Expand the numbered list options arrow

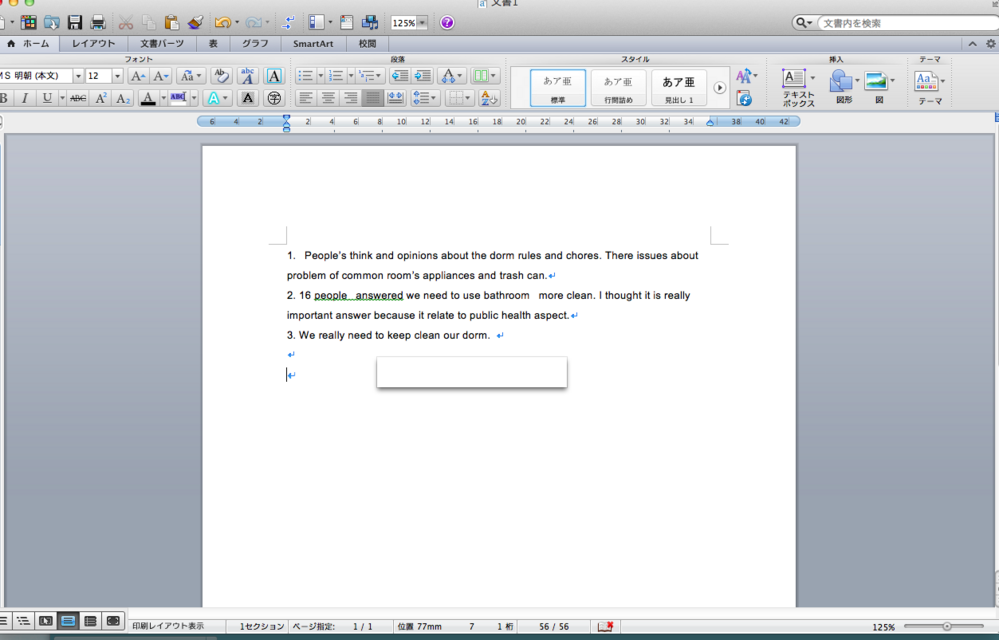pyautogui.click(x=350, y=76)
